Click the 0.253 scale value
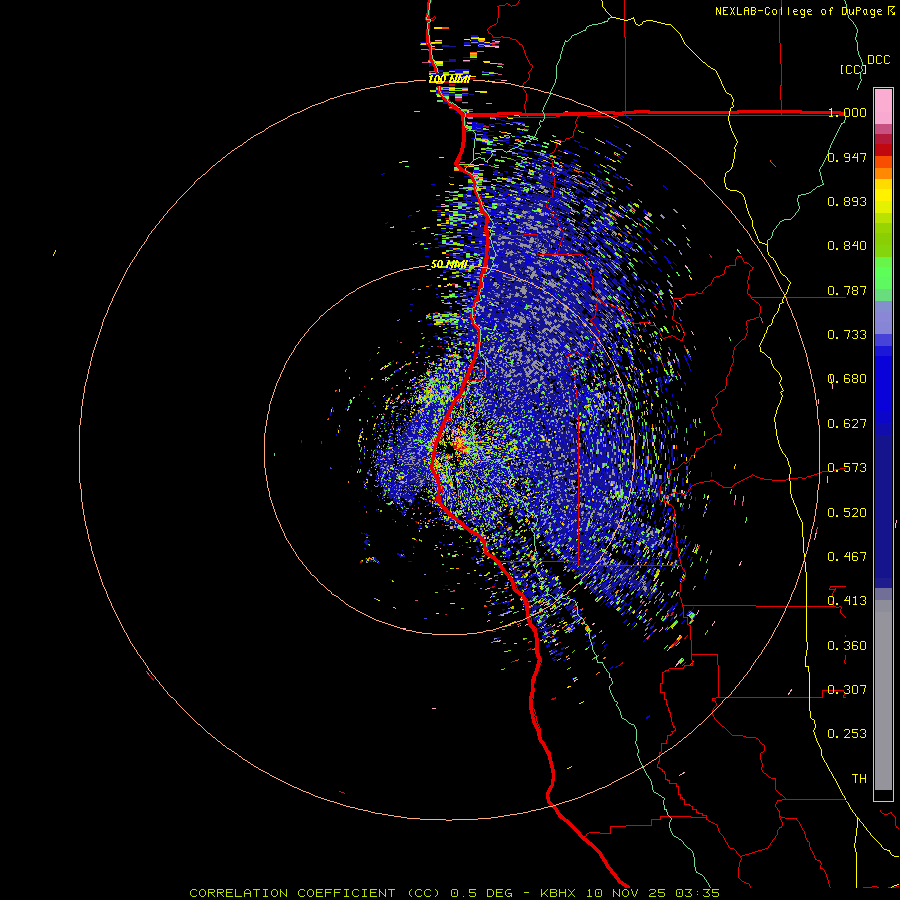The height and width of the screenshot is (900, 900). click(847, 734)
